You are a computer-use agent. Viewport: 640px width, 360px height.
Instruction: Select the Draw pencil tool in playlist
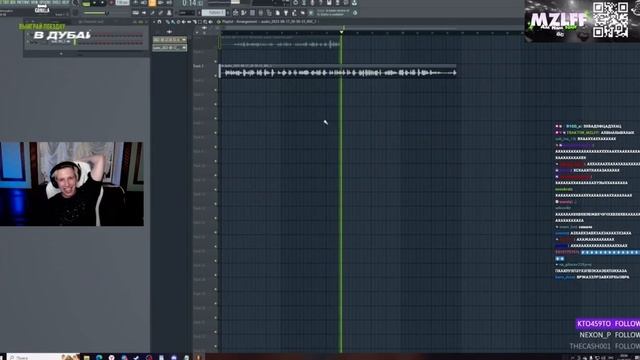[x=167, y=22]
